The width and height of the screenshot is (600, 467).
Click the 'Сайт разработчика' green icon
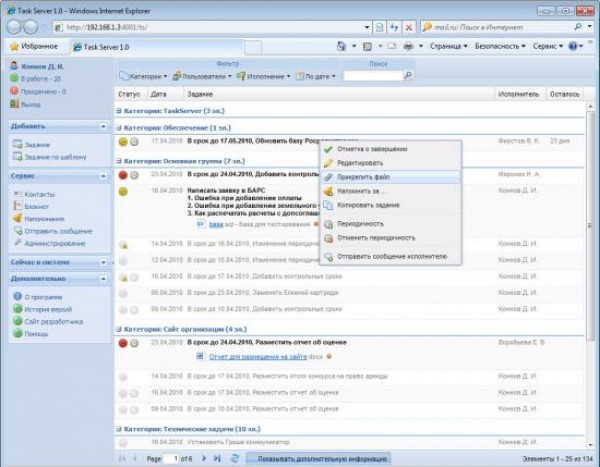pos(18,321)
